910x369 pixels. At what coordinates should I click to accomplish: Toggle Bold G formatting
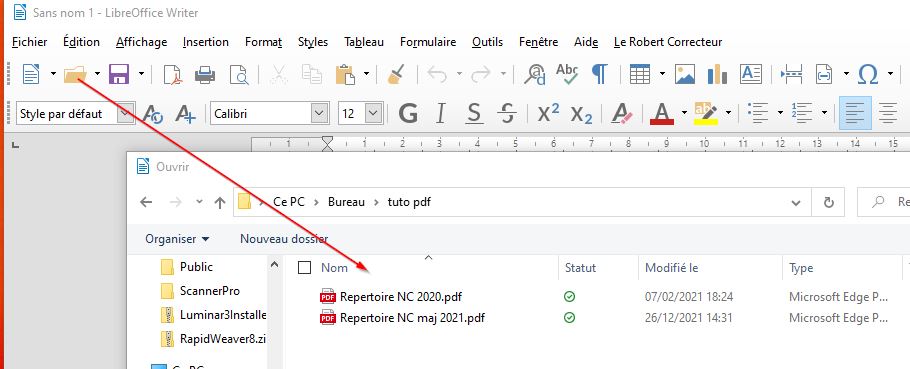409,113
